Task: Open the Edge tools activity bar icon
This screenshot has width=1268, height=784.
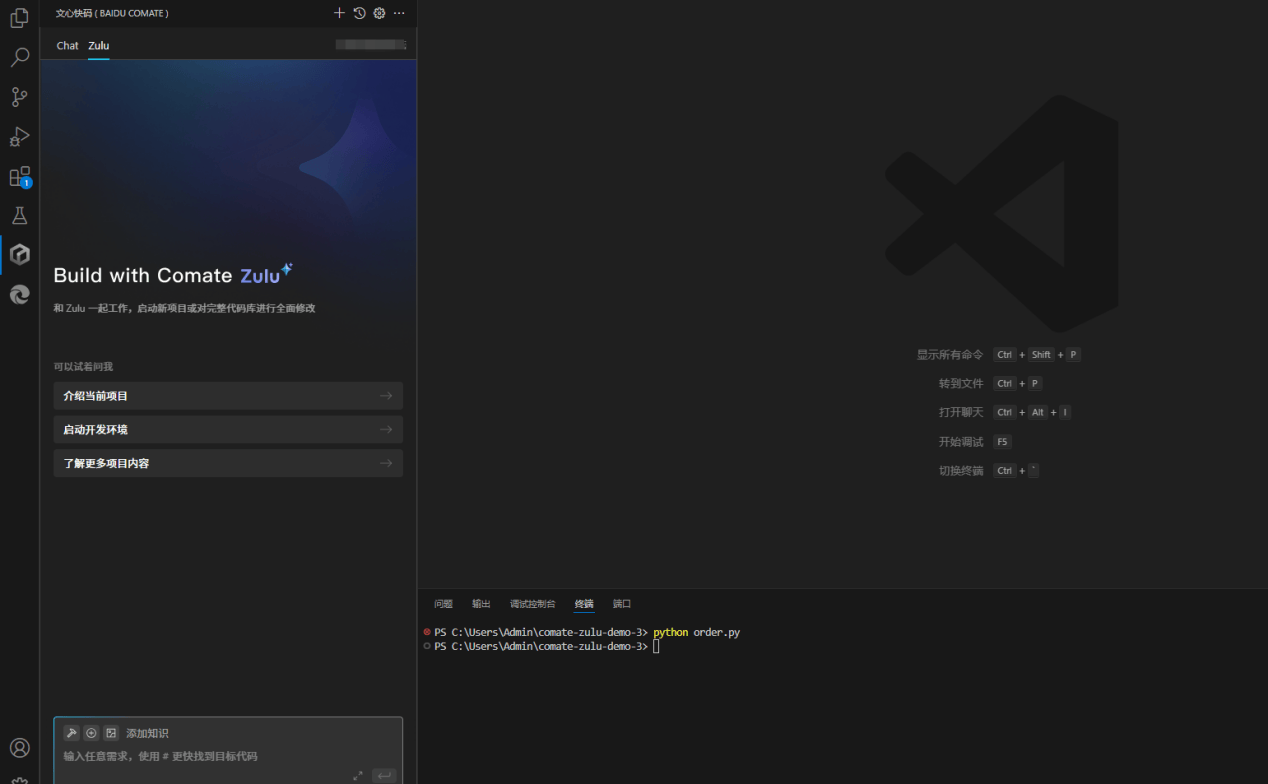Action: coord(19,294)
